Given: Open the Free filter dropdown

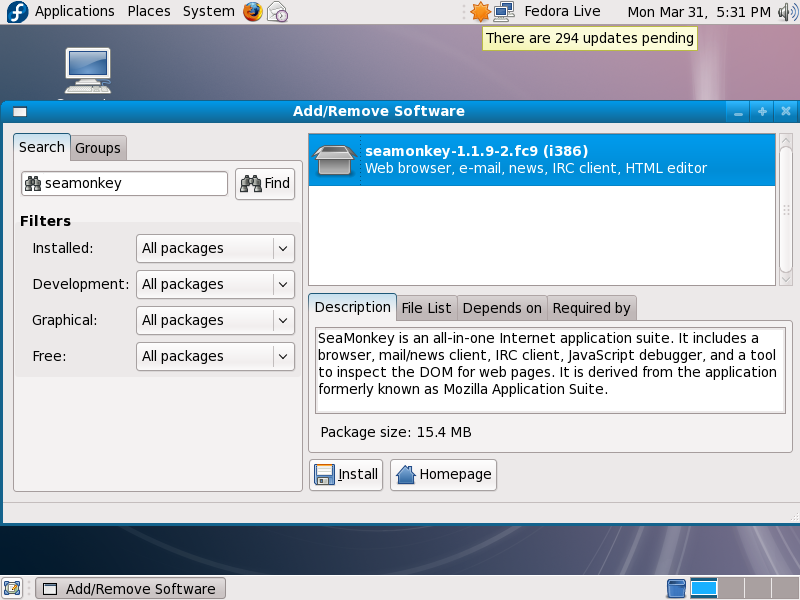Looking at the screenshot, I should 215,356.
